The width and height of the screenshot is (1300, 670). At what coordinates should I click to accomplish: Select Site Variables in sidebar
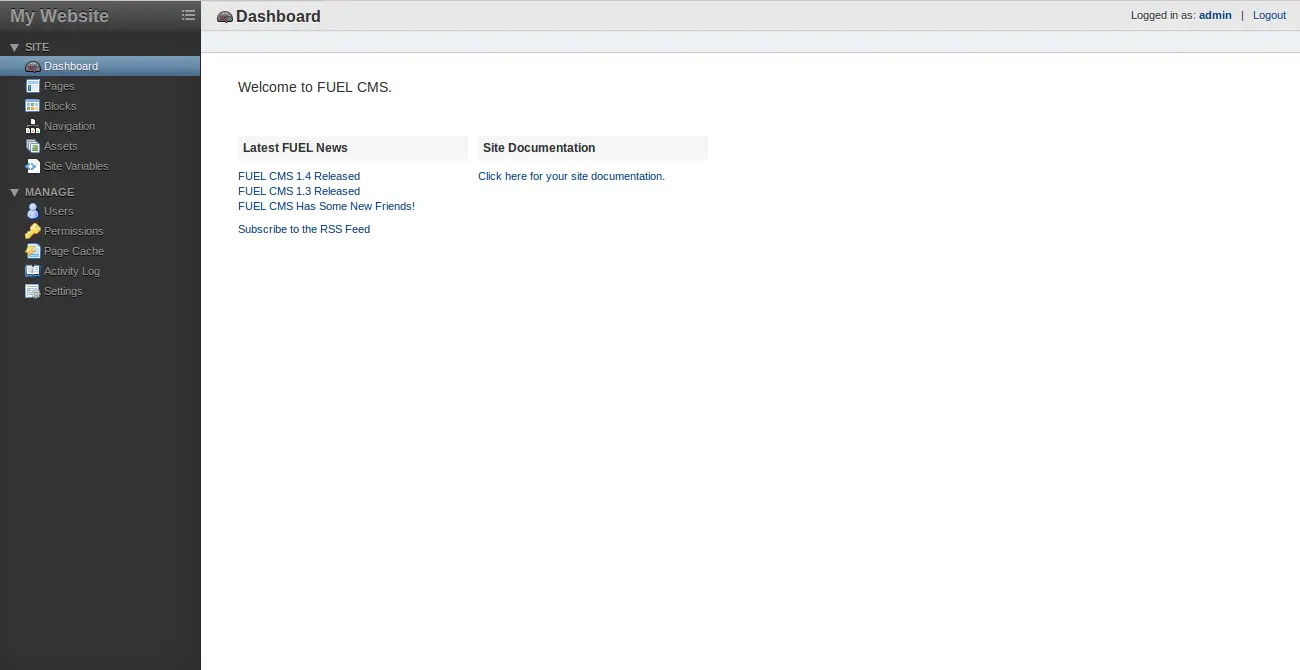pyautogui.click(x=100, y=166)
